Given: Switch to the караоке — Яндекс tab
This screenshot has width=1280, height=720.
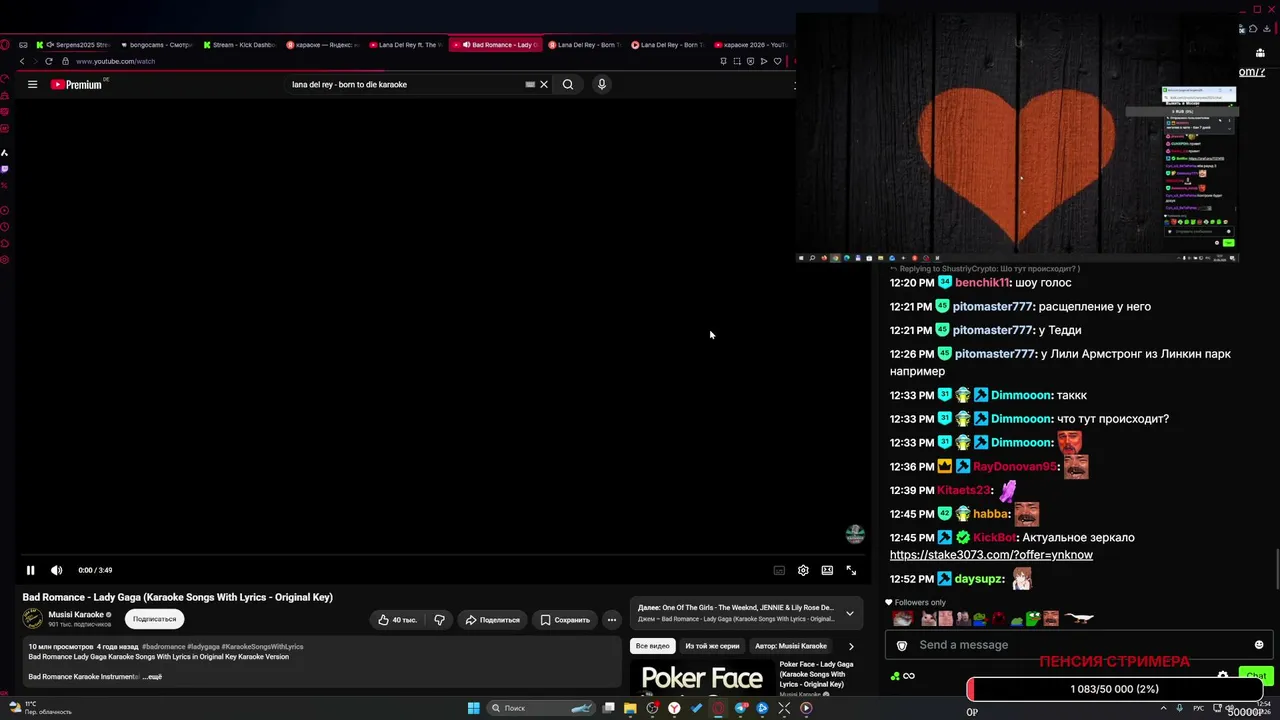Looking at the screenshot, I should tap(323, 45).
